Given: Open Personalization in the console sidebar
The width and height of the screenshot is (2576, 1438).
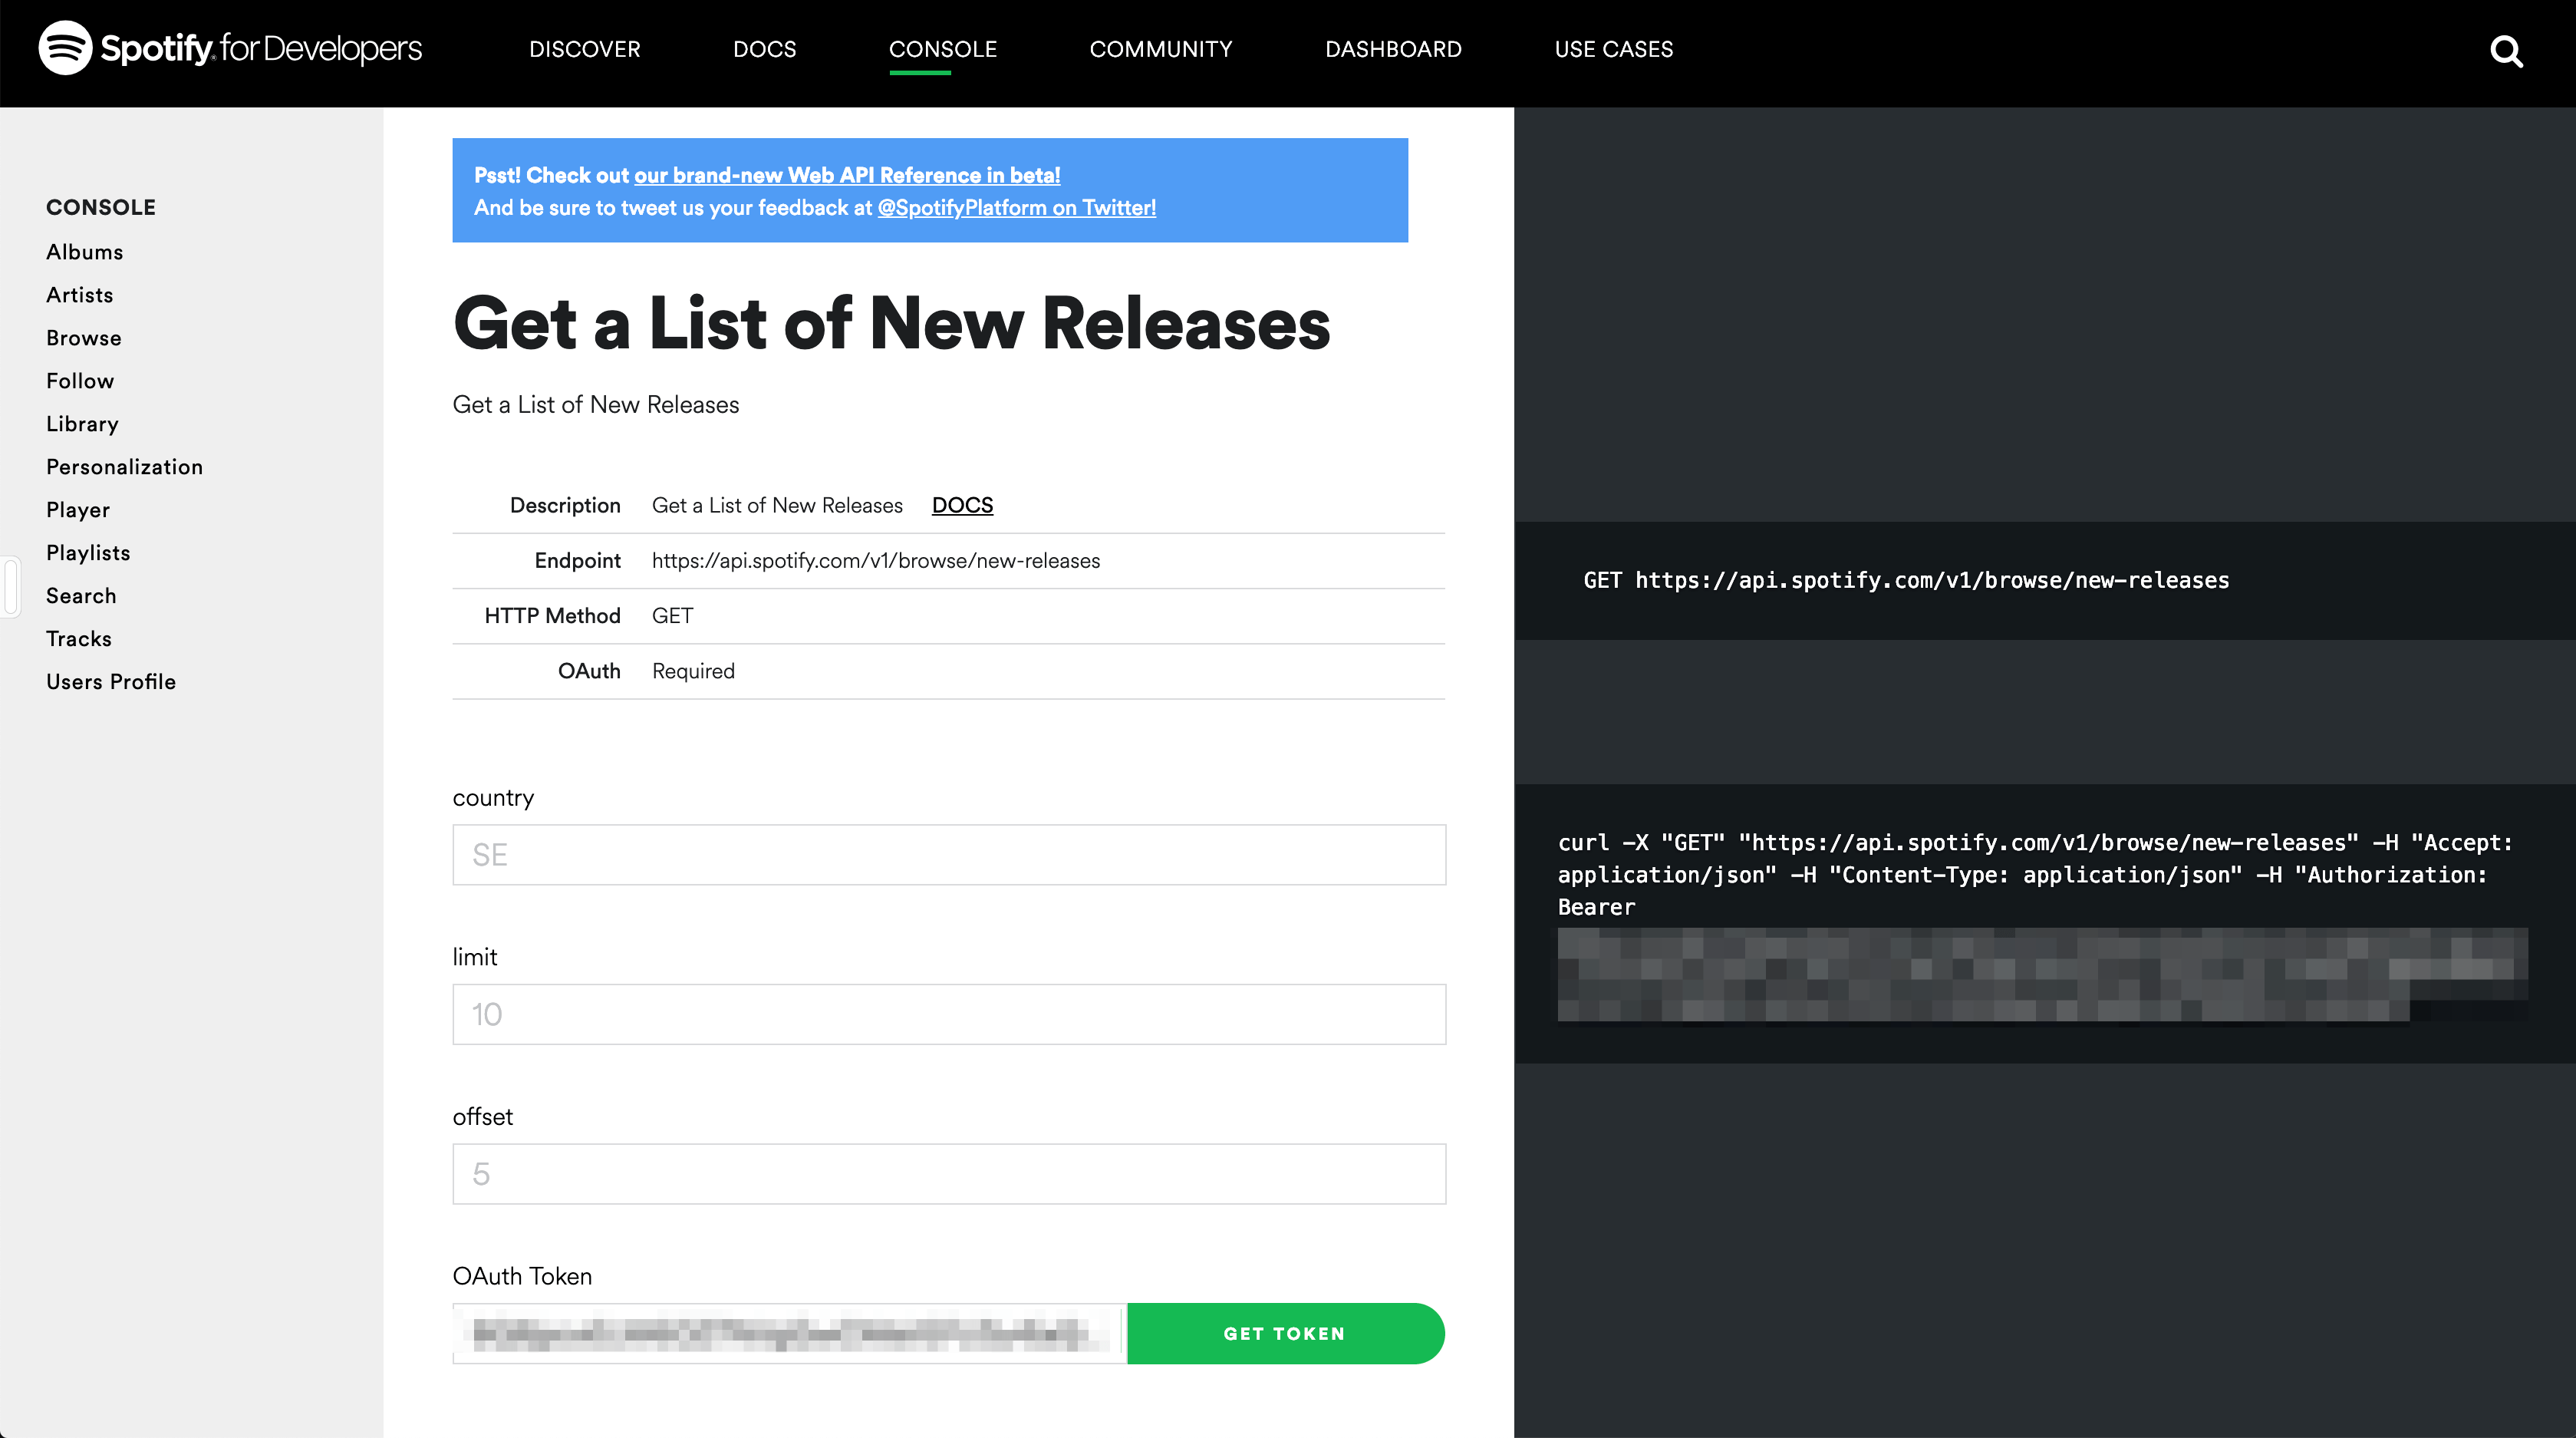Looking at the screenshot, I should [124, 467].
